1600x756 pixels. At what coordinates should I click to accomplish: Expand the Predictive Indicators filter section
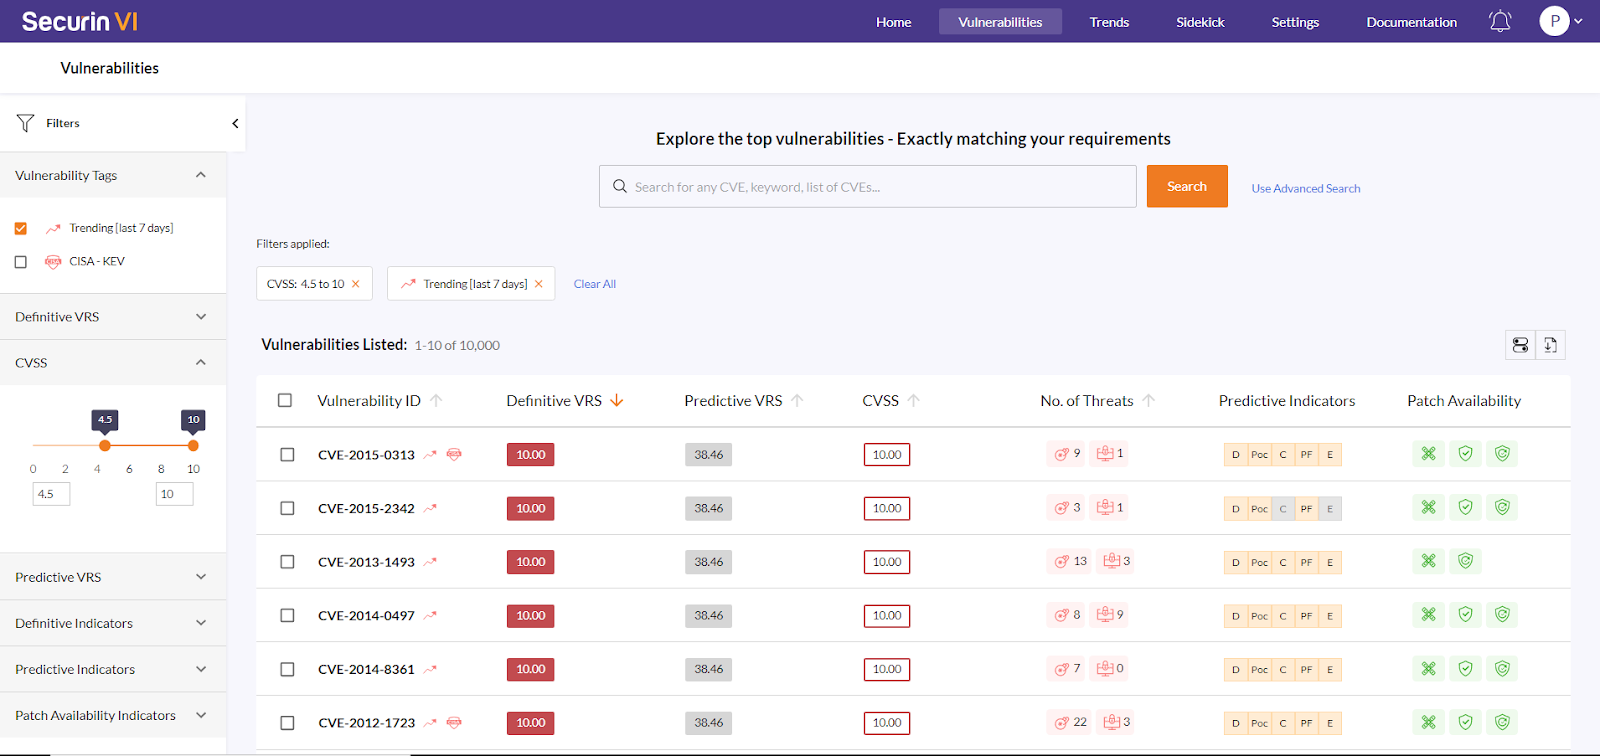(201, 670)
